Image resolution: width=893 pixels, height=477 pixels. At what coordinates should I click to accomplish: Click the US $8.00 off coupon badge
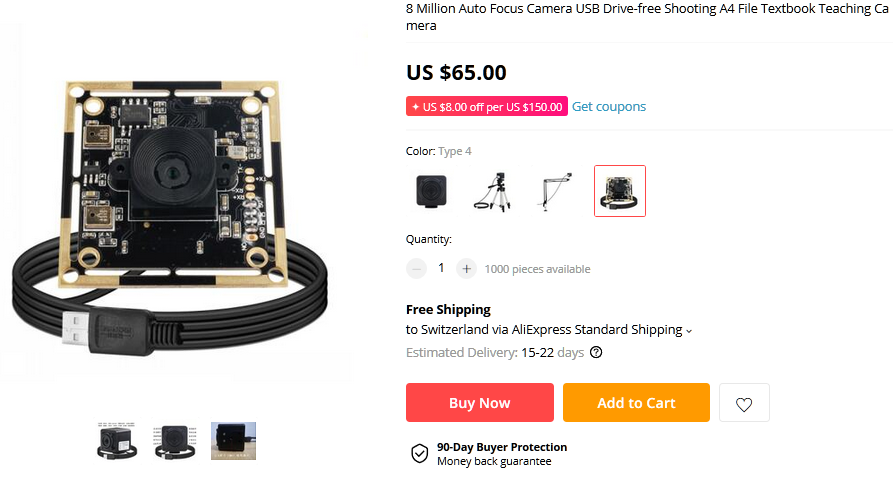click(x=487, y=107)
